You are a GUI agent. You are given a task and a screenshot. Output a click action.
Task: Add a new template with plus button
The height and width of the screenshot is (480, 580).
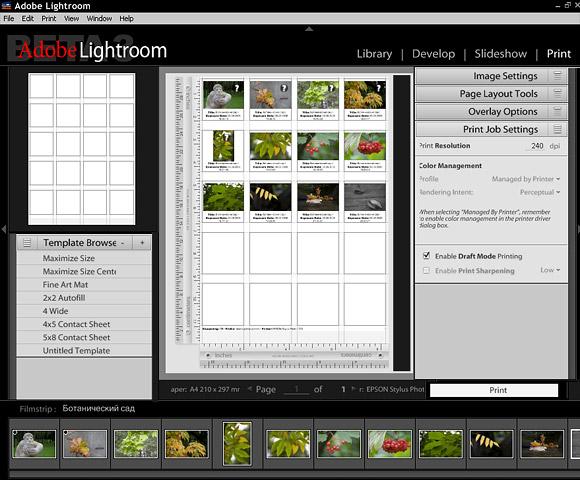tap(142, 243)
